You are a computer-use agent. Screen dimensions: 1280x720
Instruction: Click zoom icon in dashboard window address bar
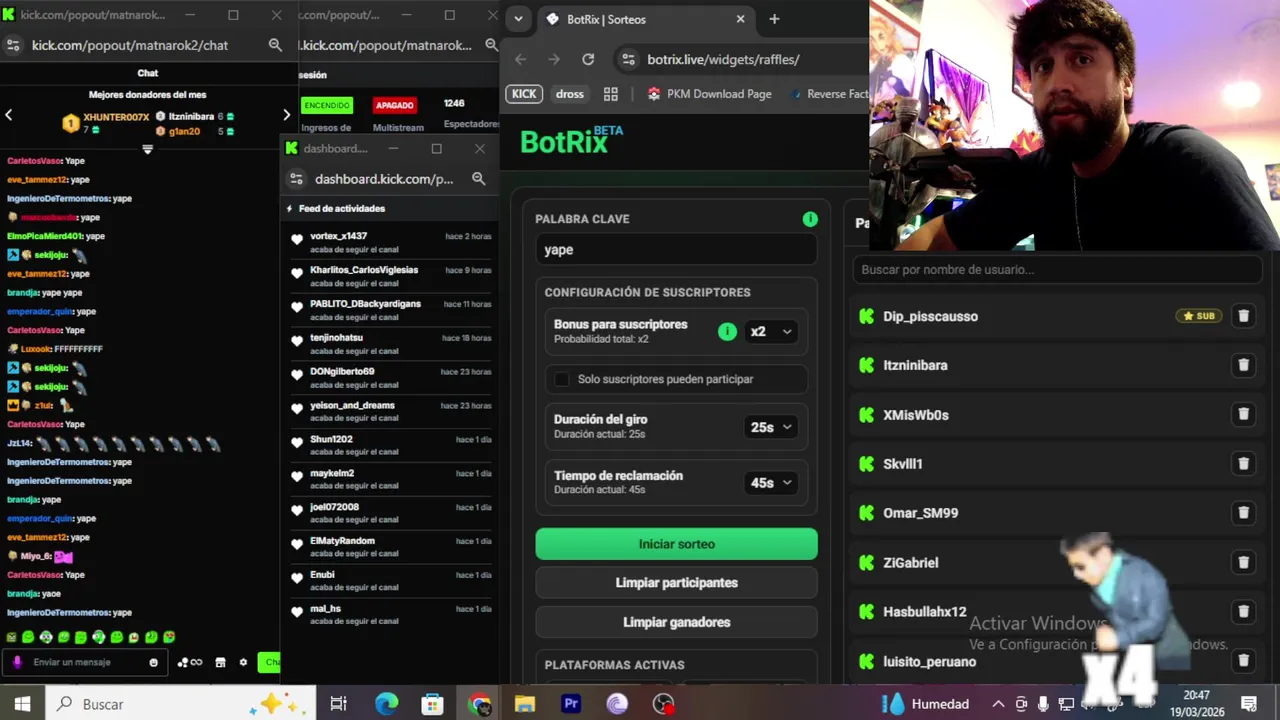(478, 178)
